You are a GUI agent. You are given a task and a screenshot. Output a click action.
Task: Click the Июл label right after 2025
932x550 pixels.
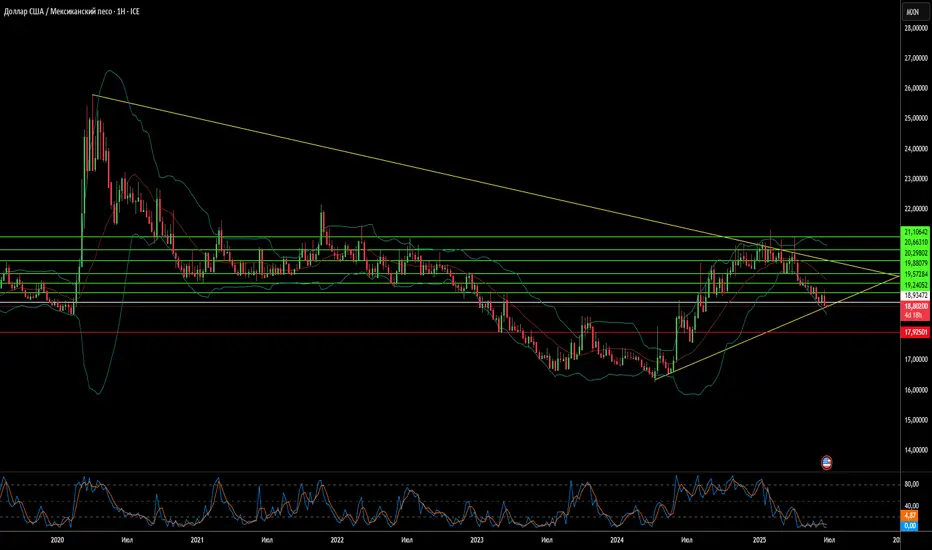click(829, 540)
